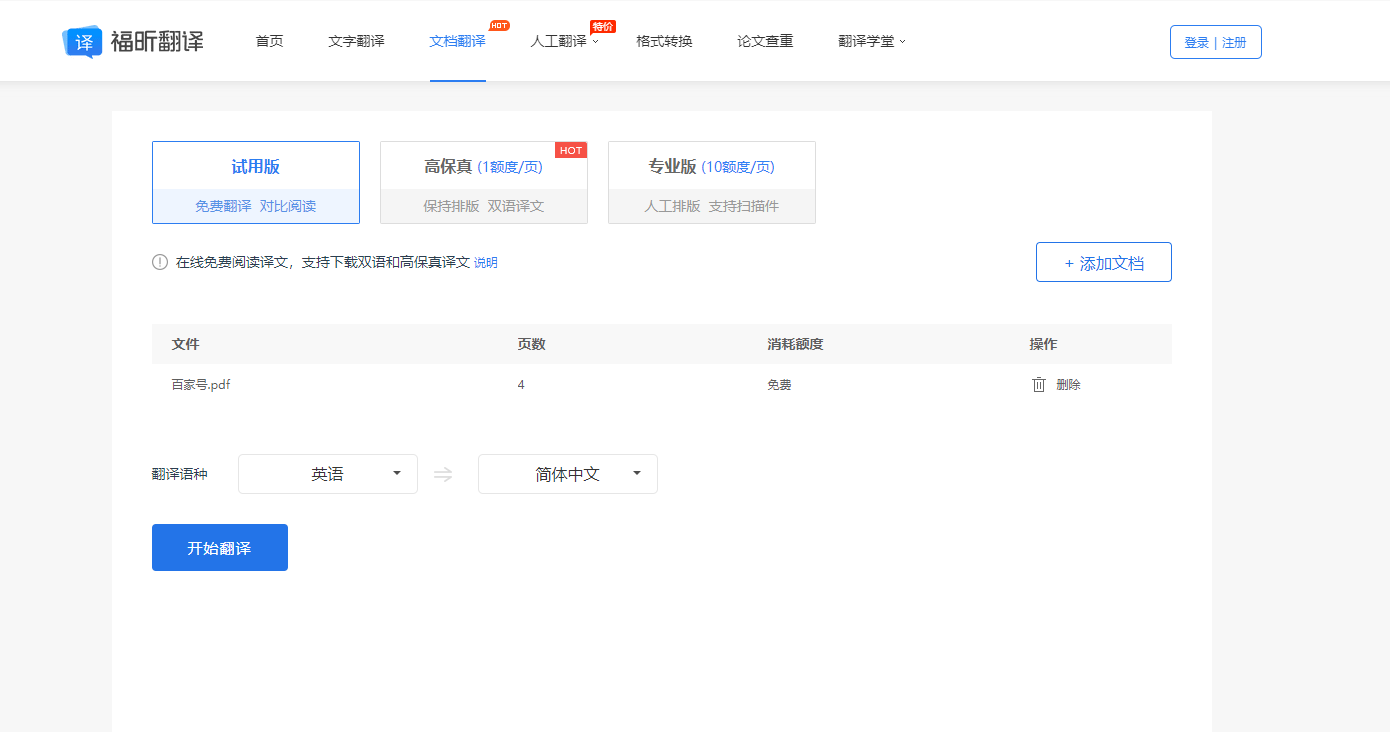Expand the 人工翻译 dropdown menu
Viewport: 1390px width, 732px height.
565,41
